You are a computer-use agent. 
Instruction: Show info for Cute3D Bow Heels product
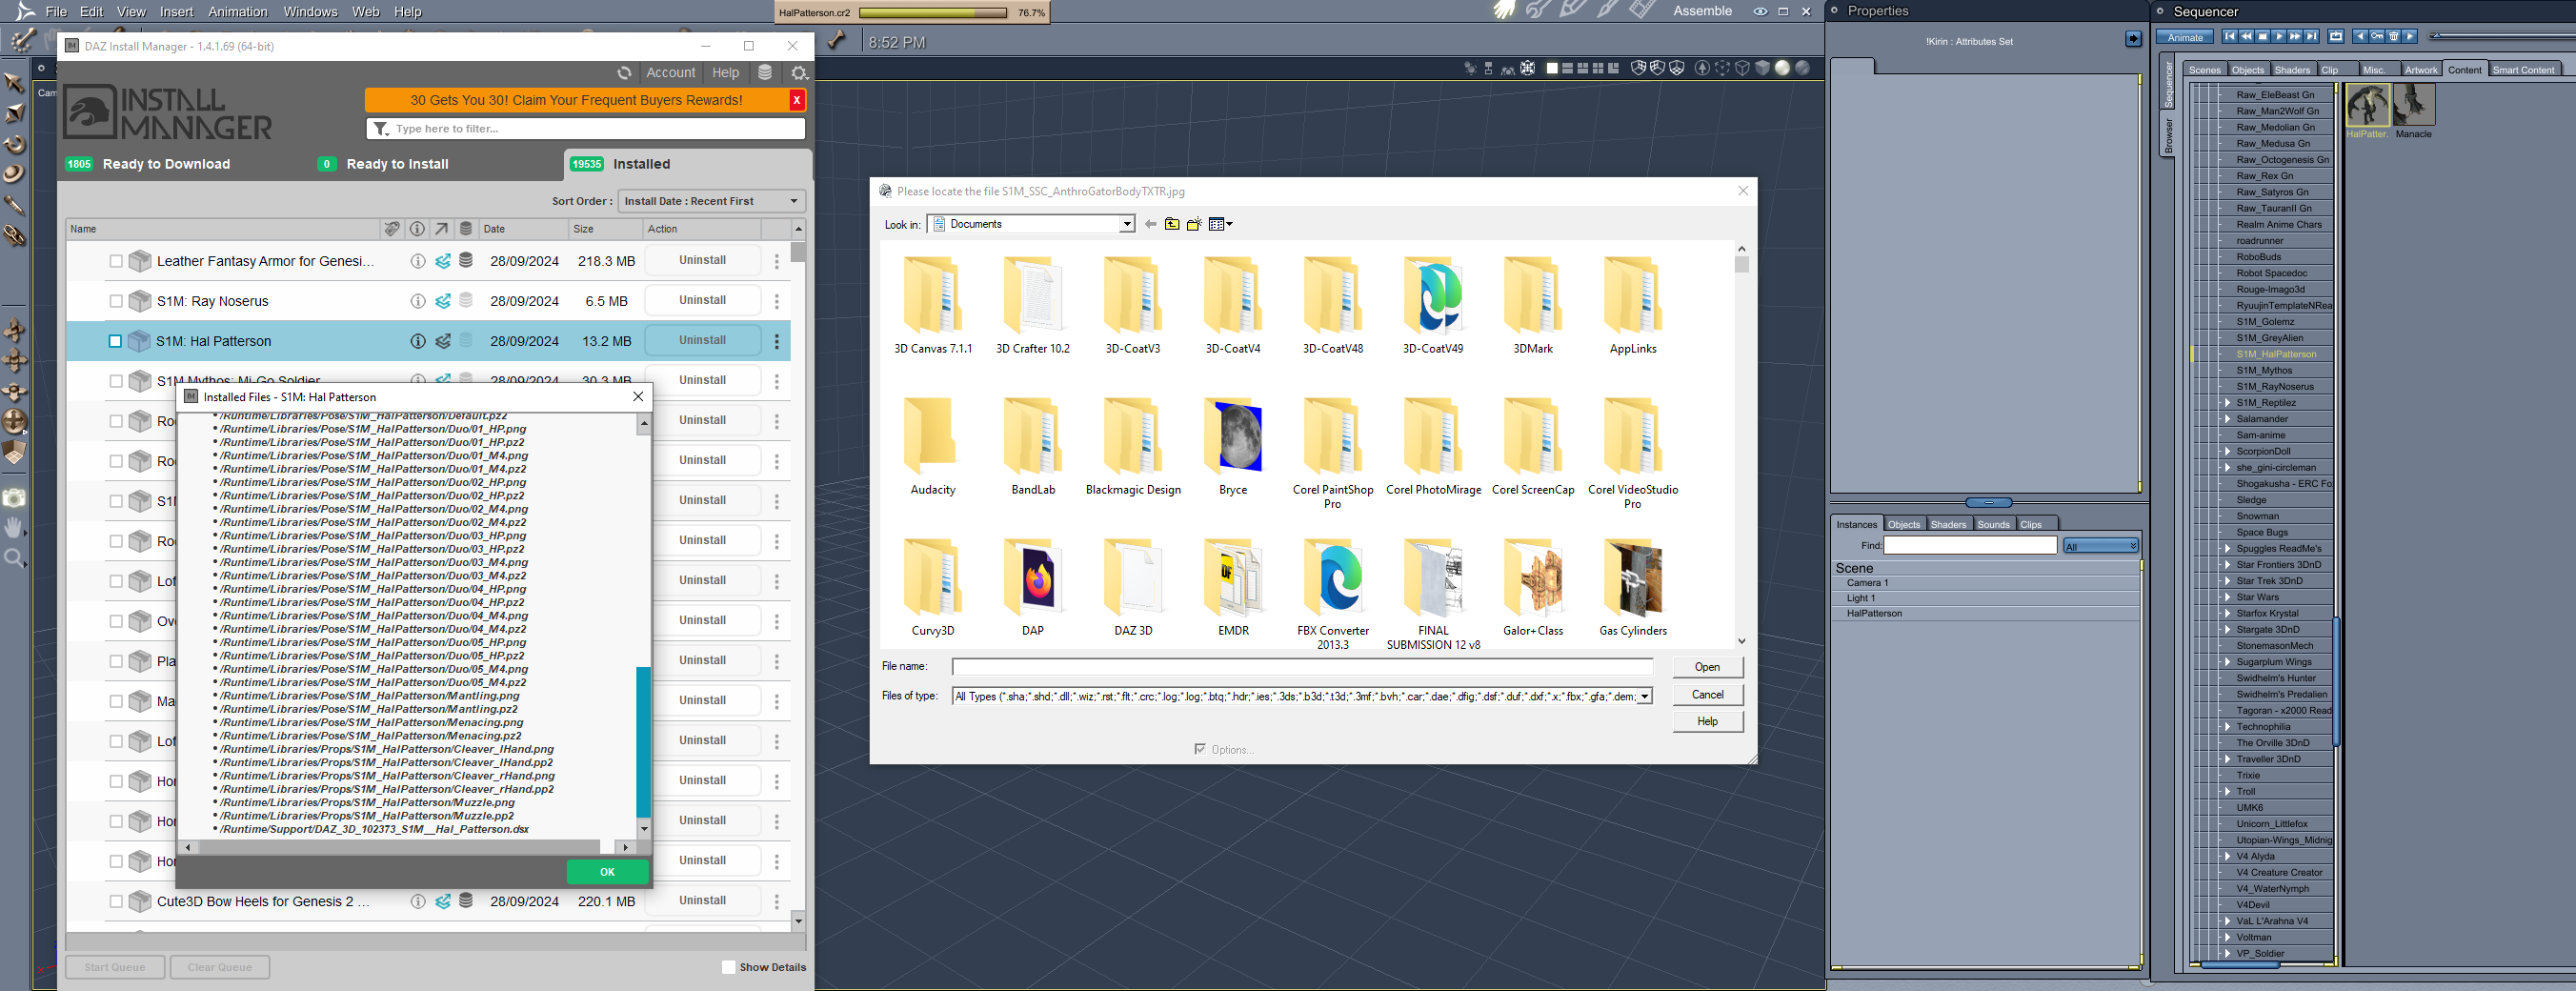point(418,901)
